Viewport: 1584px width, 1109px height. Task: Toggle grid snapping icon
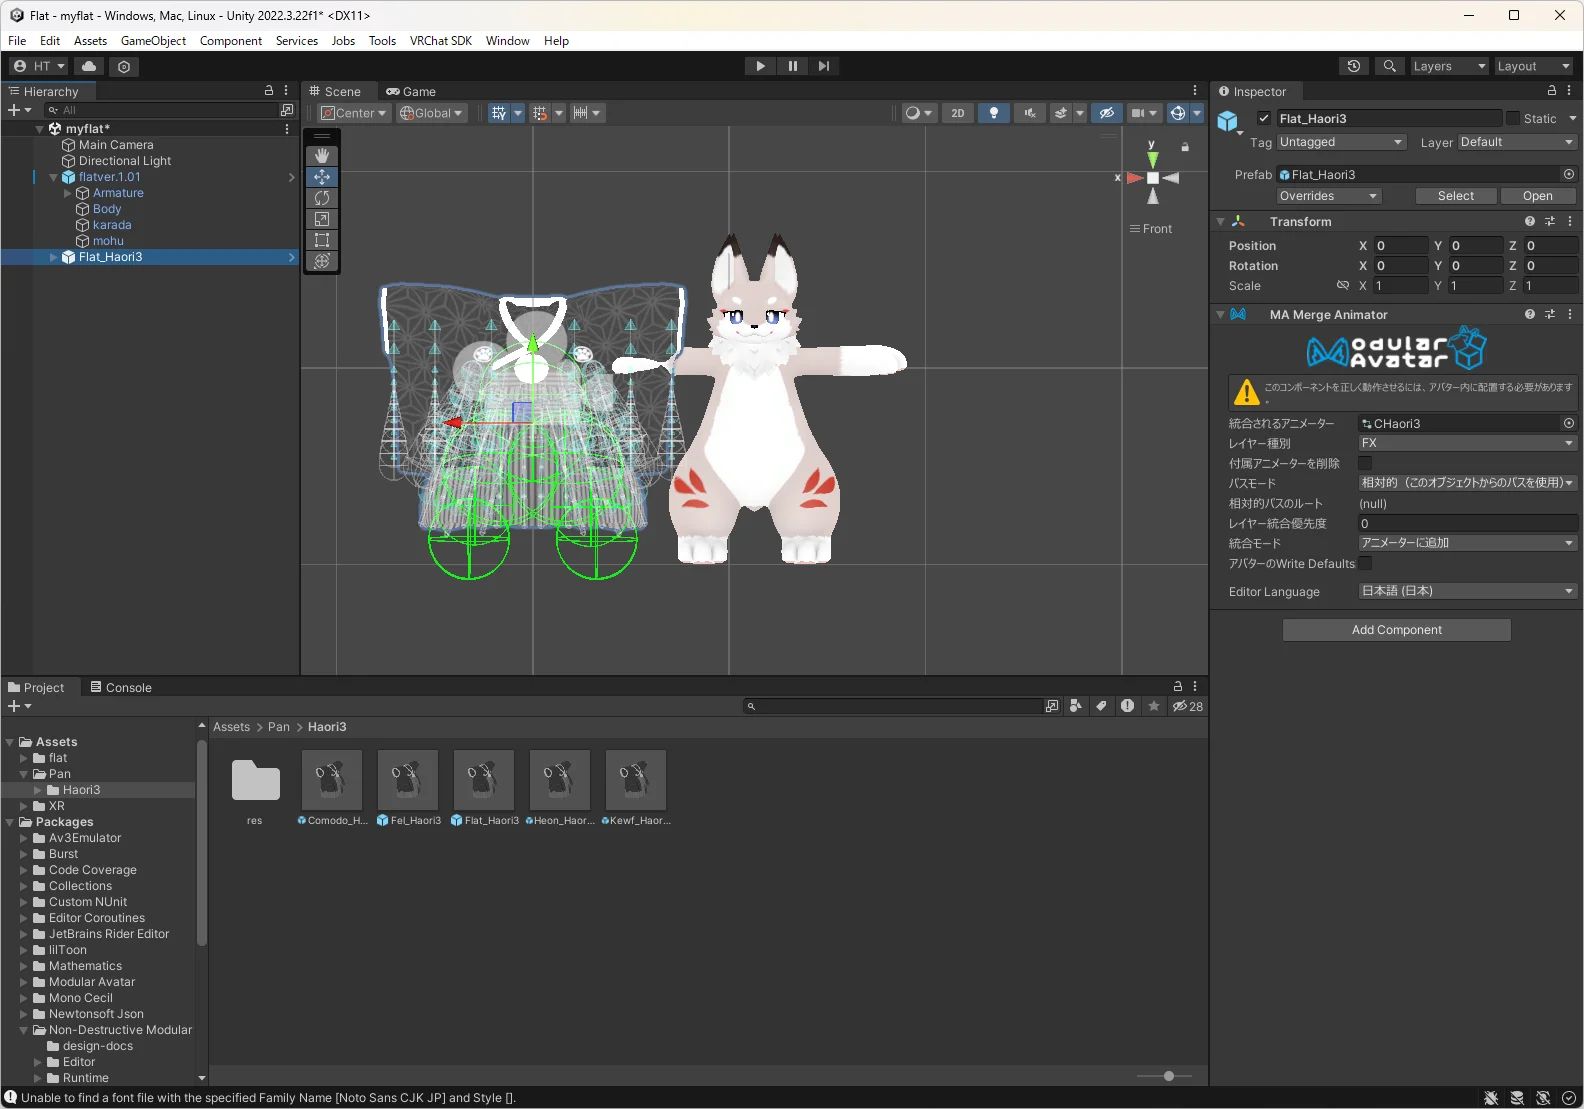540,113
